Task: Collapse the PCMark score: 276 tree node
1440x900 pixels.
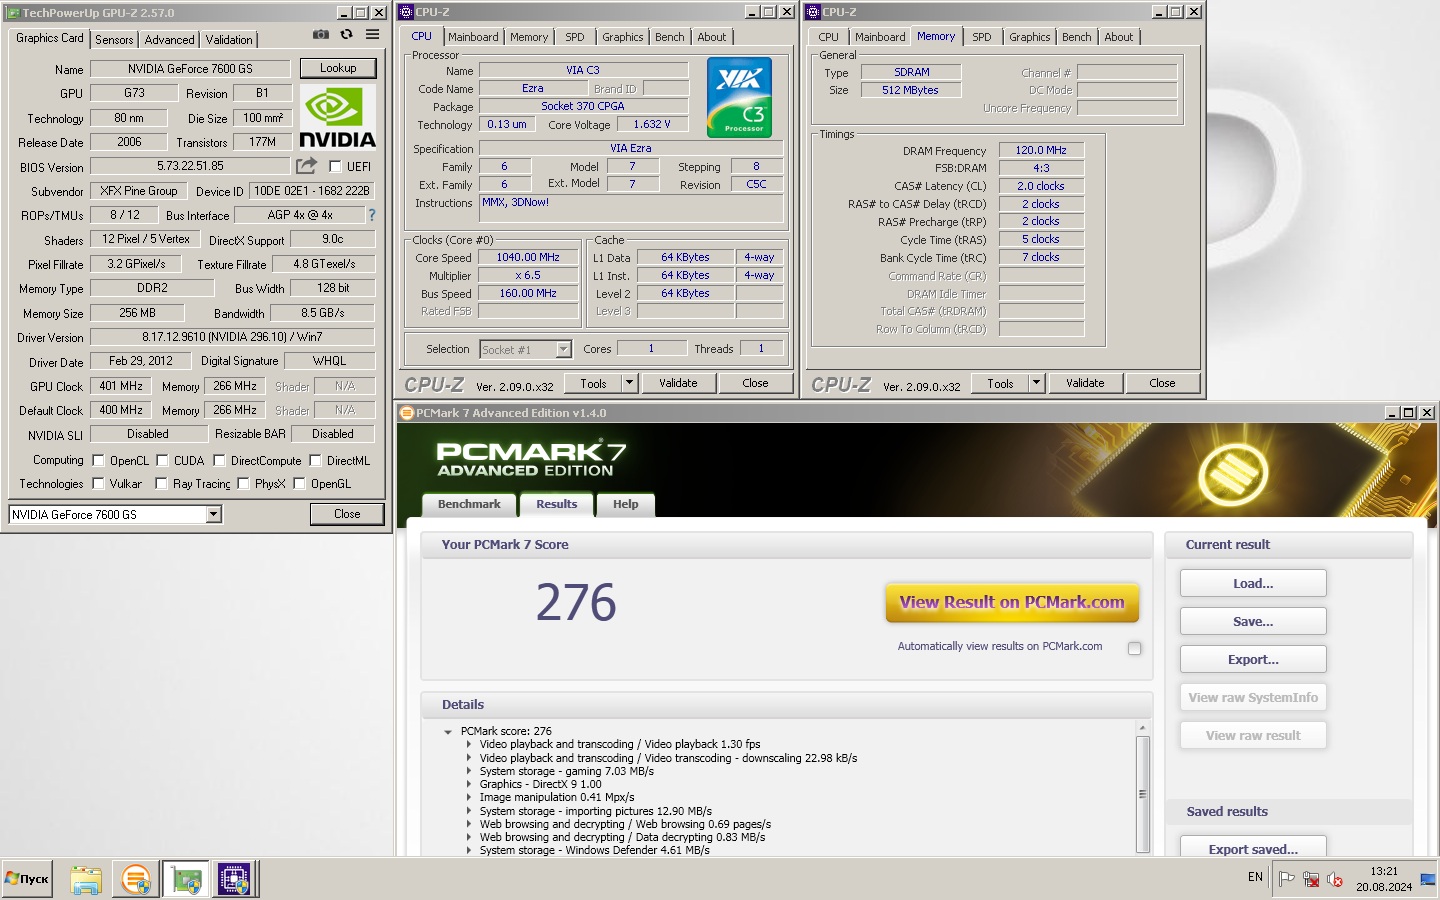Action: coord(448,732)
